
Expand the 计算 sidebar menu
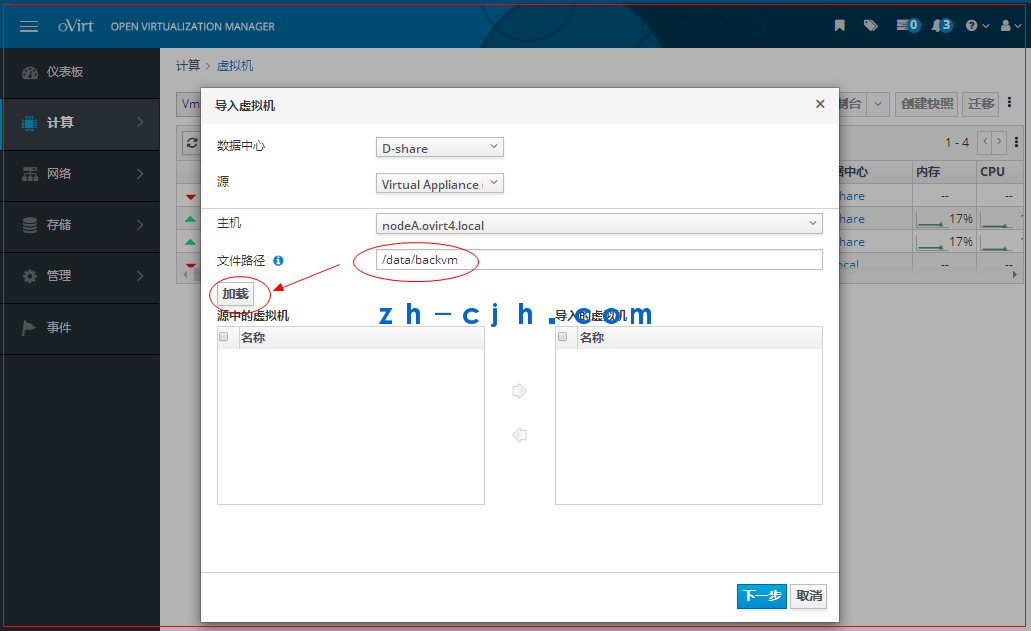(x=80, y=123)
